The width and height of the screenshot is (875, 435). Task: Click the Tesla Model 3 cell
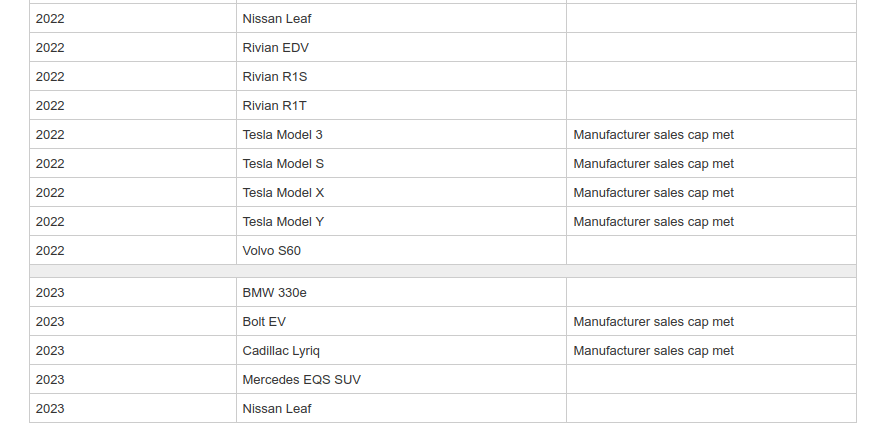tap(401, 134)
